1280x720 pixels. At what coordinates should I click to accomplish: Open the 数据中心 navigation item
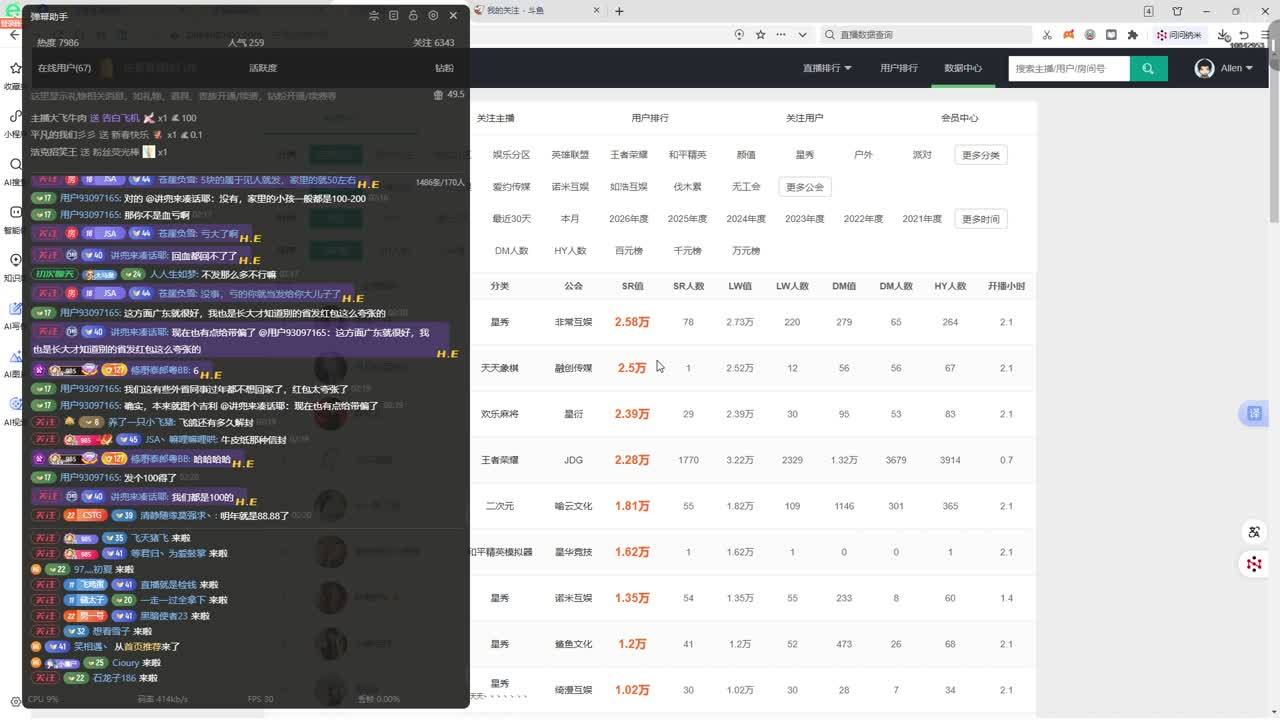coord(963,68)
